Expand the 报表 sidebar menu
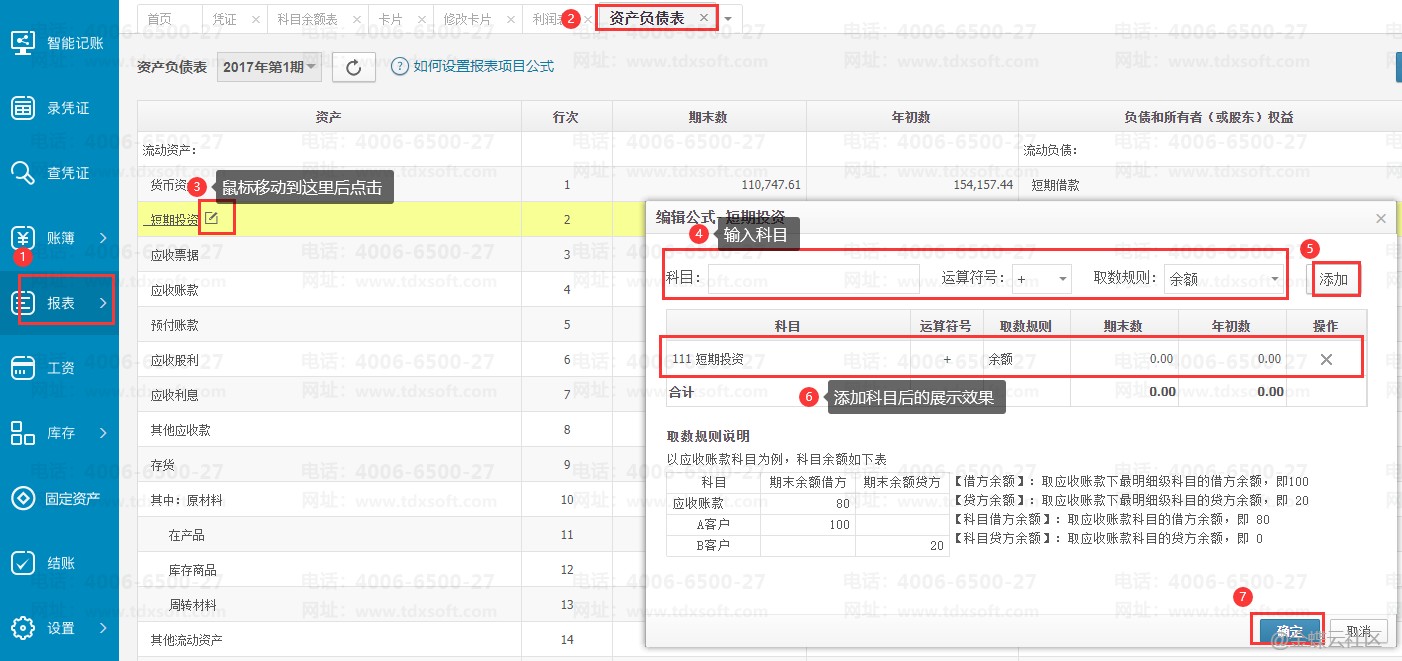The width and height of the screenshot is (1402, 661). pyautogui.click(x=66, y=303)
